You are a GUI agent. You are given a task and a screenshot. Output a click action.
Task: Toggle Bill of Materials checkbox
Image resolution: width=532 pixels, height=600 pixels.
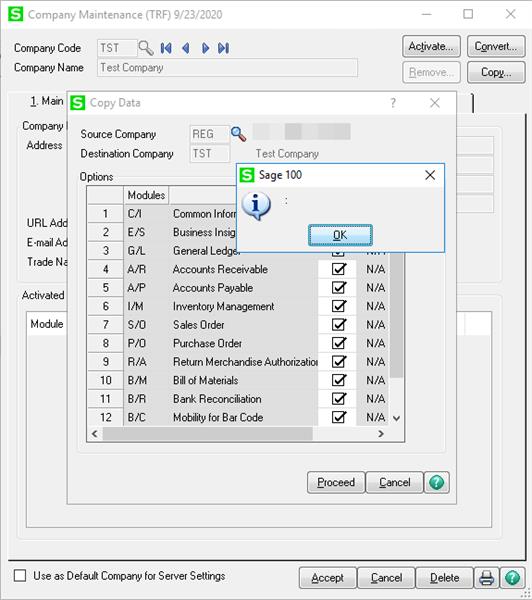(x=339, y=380)
